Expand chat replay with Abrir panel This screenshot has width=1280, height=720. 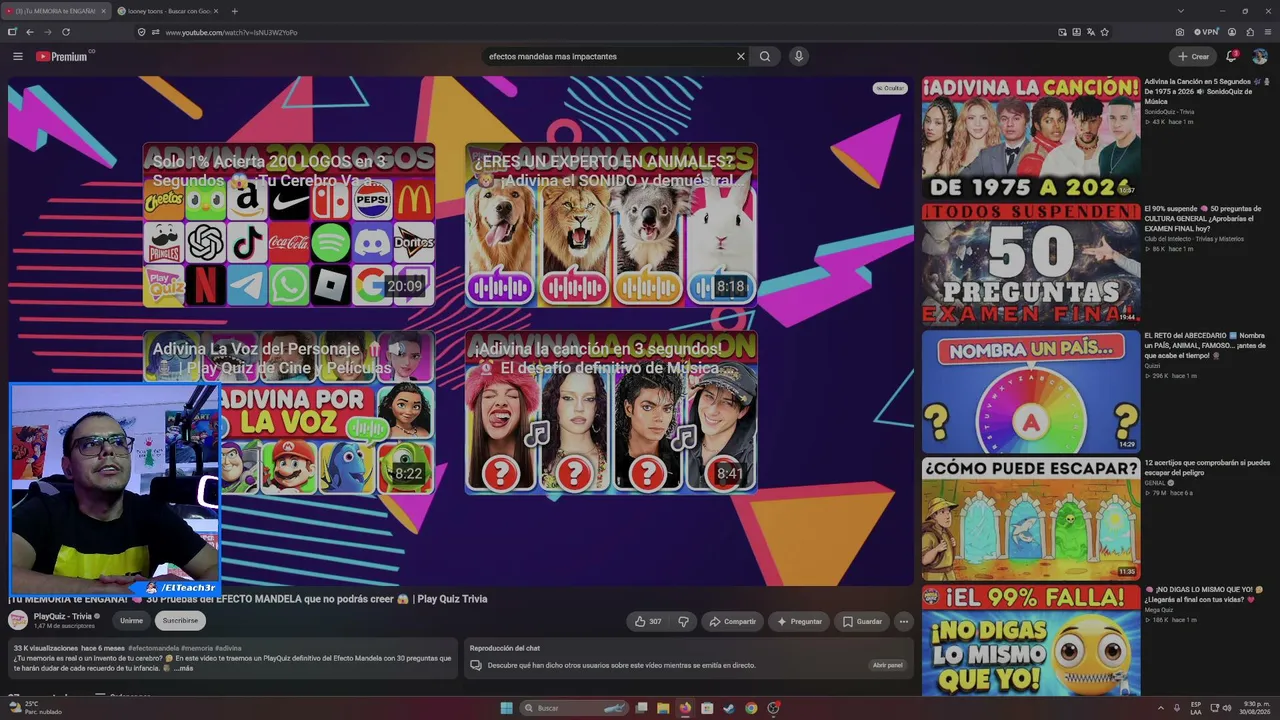887,665
